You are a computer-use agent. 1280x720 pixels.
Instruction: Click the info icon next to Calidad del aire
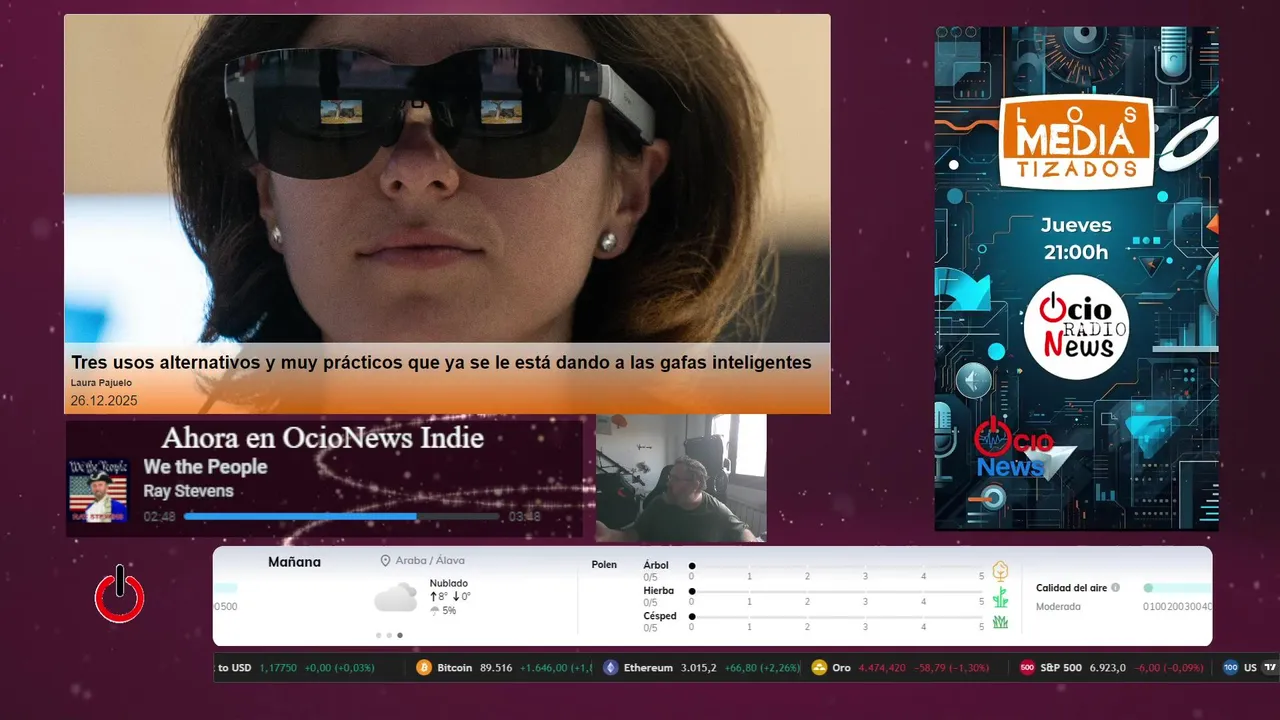click(1115, 588)
